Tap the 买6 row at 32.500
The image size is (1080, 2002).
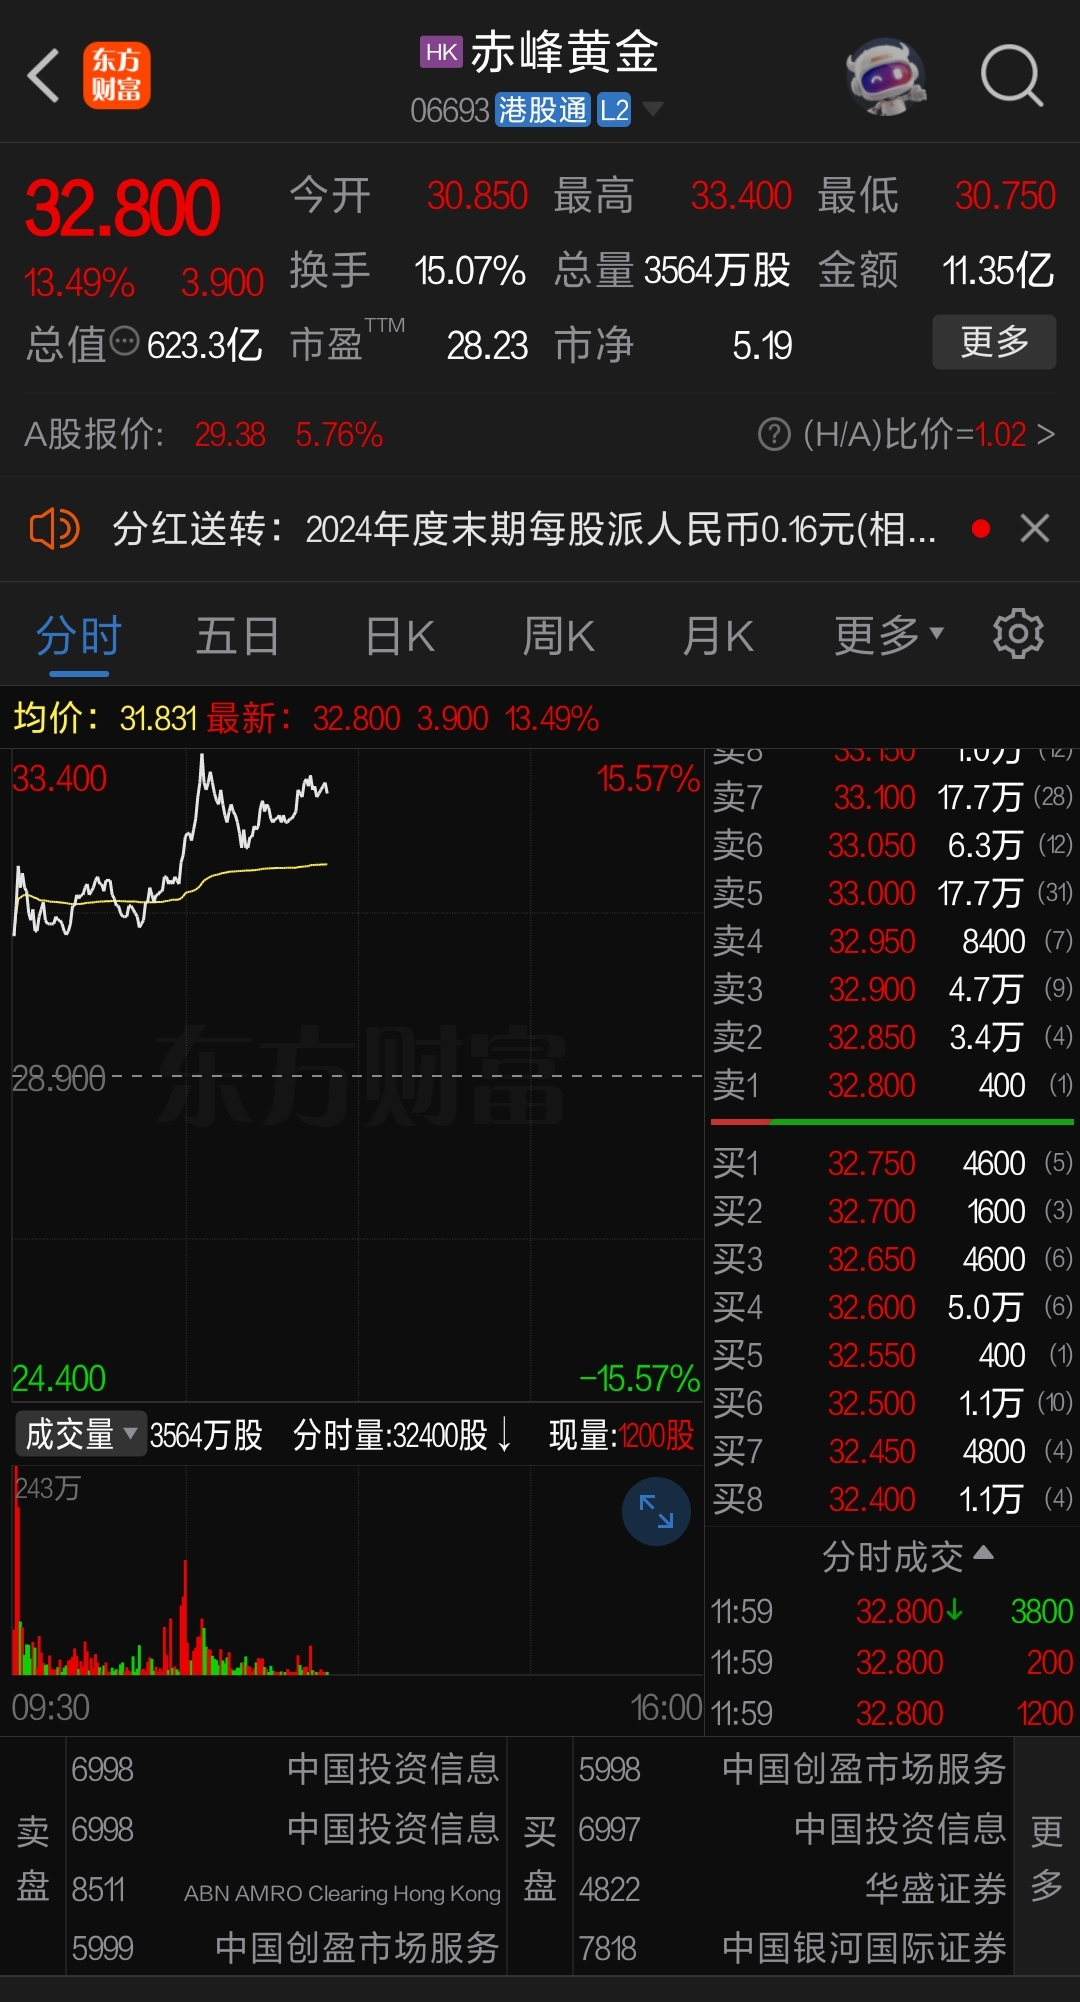coord(892,1403)
